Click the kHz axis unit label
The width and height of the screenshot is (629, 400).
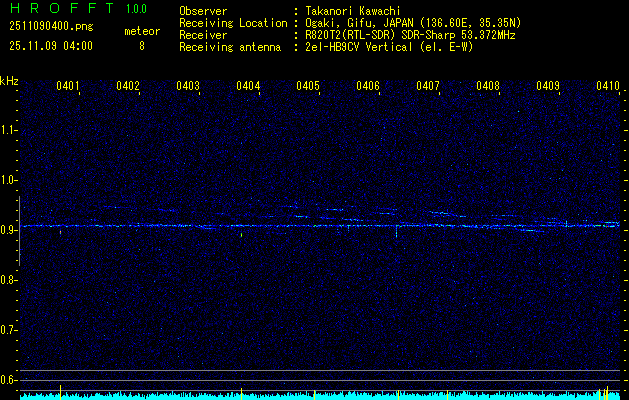pos(9,80)
